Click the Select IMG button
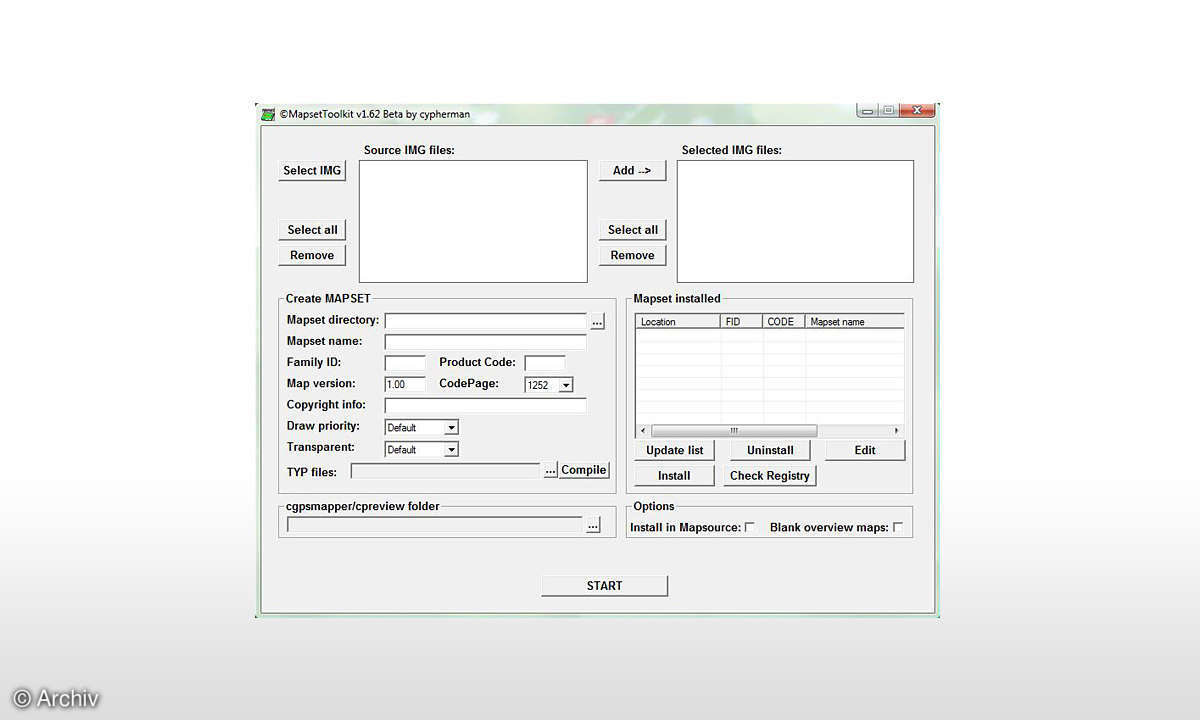Screen dimensions: 1200x720 312,170
